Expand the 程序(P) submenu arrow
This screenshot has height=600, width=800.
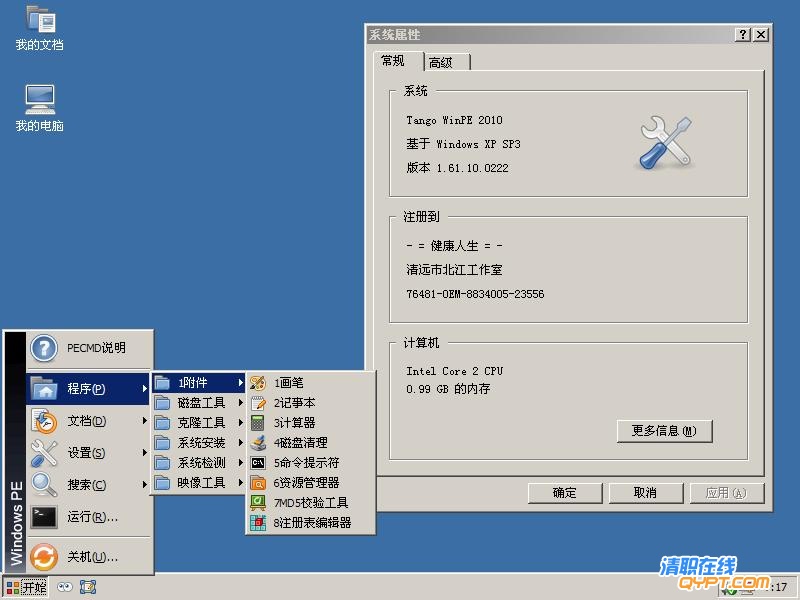(x=144, y=389)
